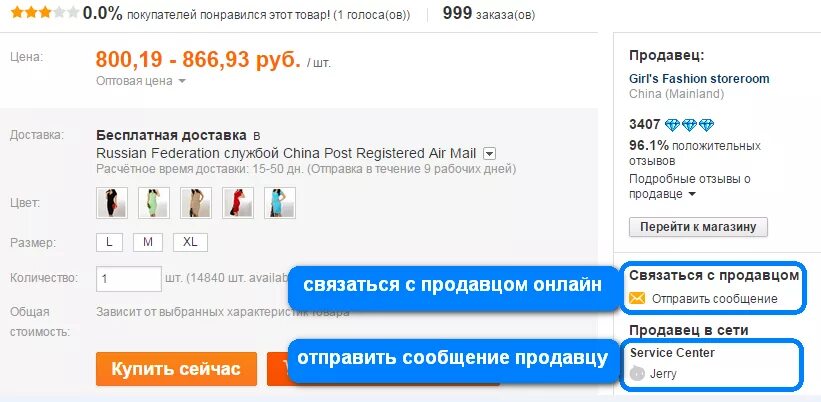This screenshot has width=821, height=402.
Task: Click the Отправить сообщение link
Action: (x=715, y=299)
